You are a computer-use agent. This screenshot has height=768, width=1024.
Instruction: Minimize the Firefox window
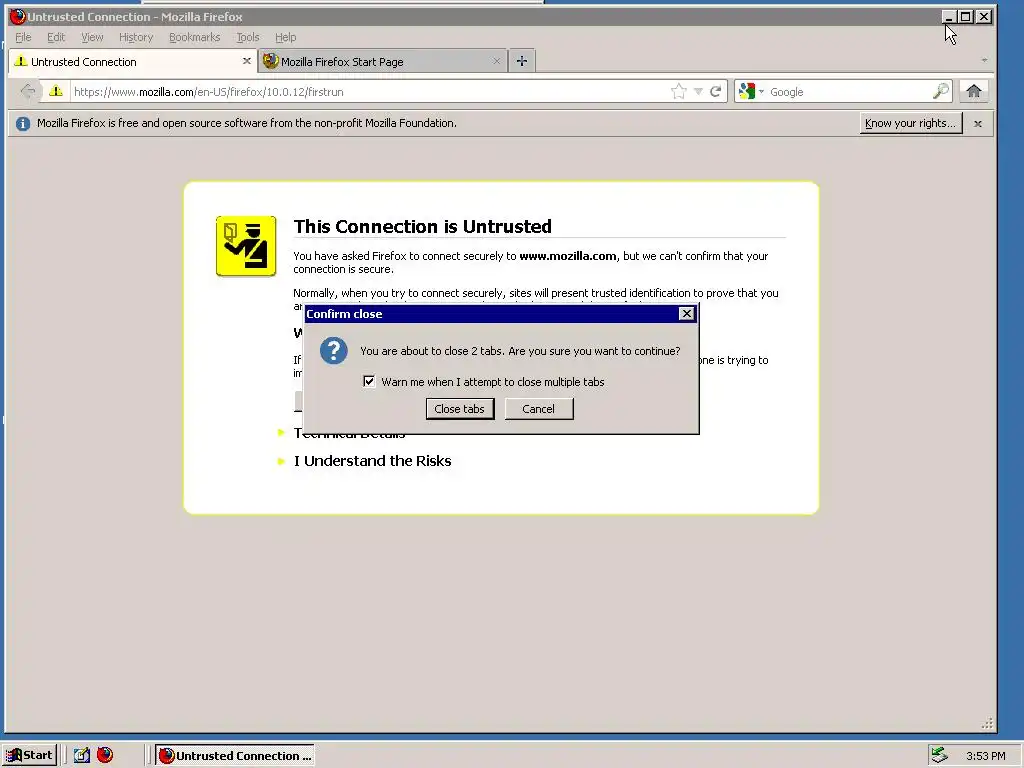(x=949, y=17)
